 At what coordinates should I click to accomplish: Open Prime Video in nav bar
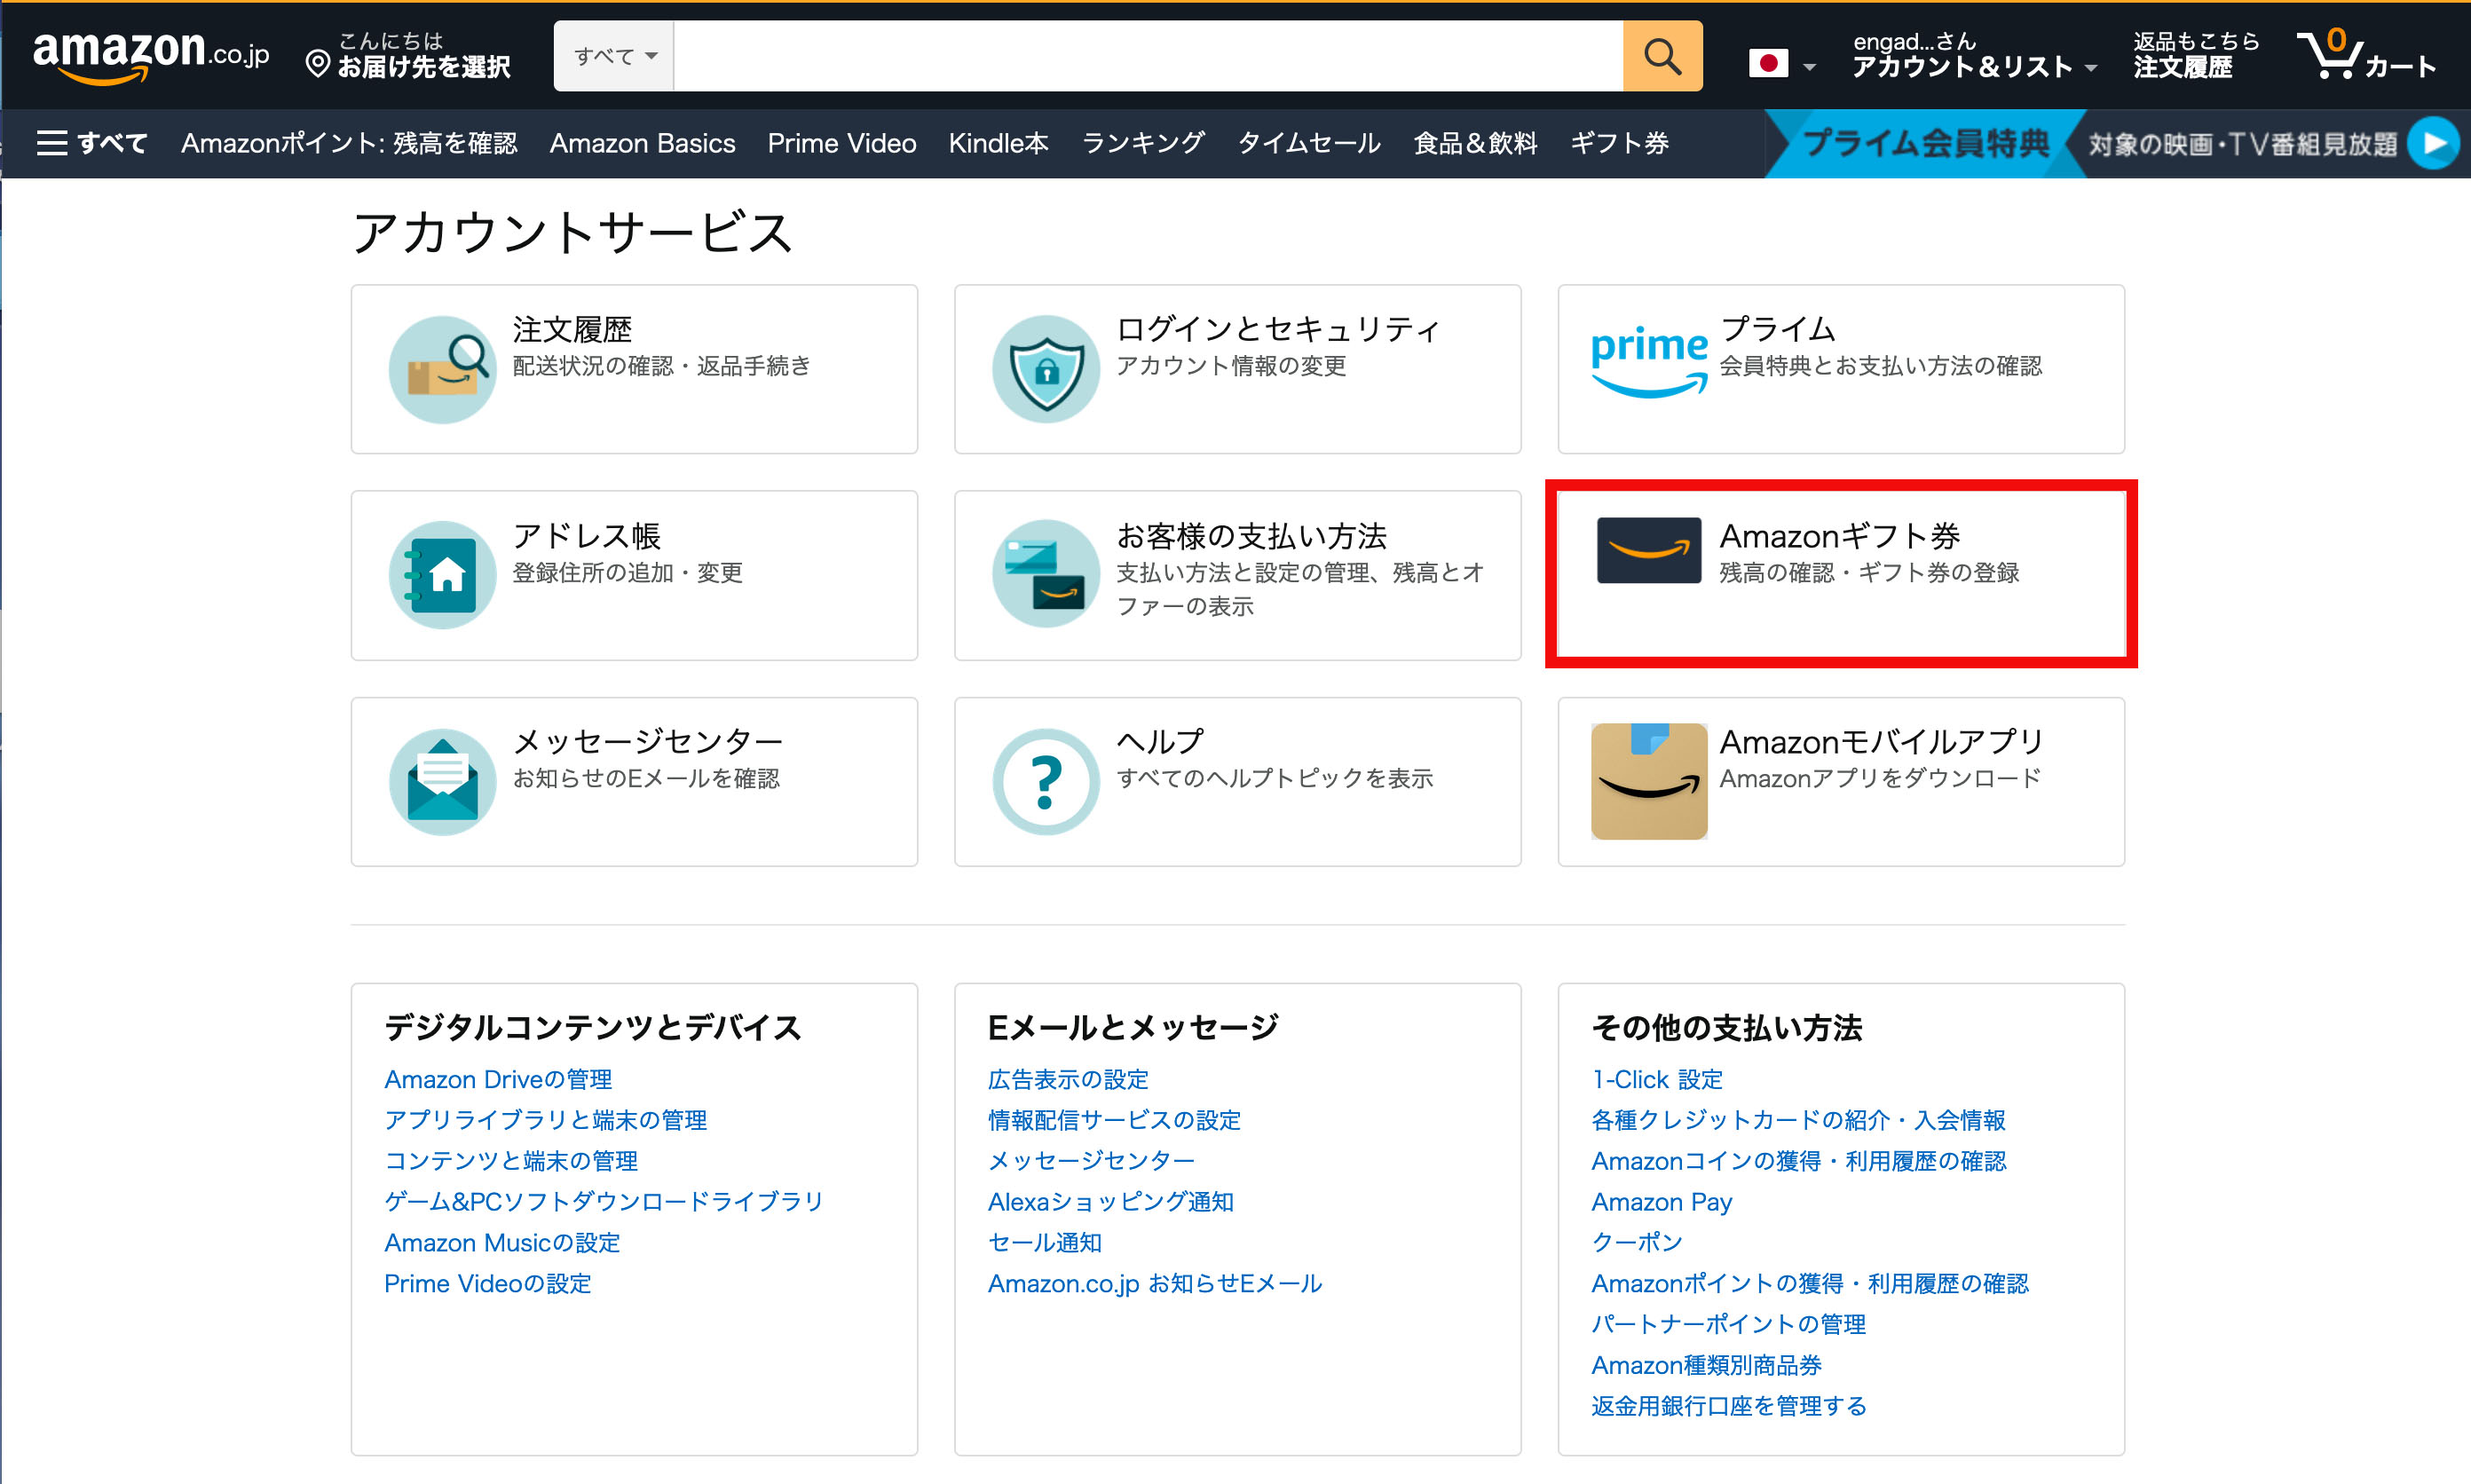(841, 144)
